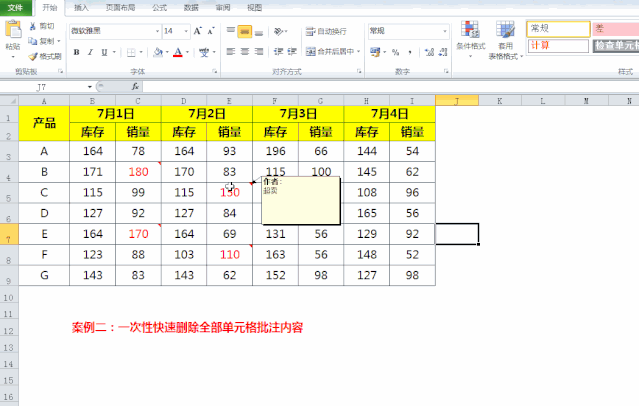Open the font size dropdown
The image size is (639, 406).
186,31
